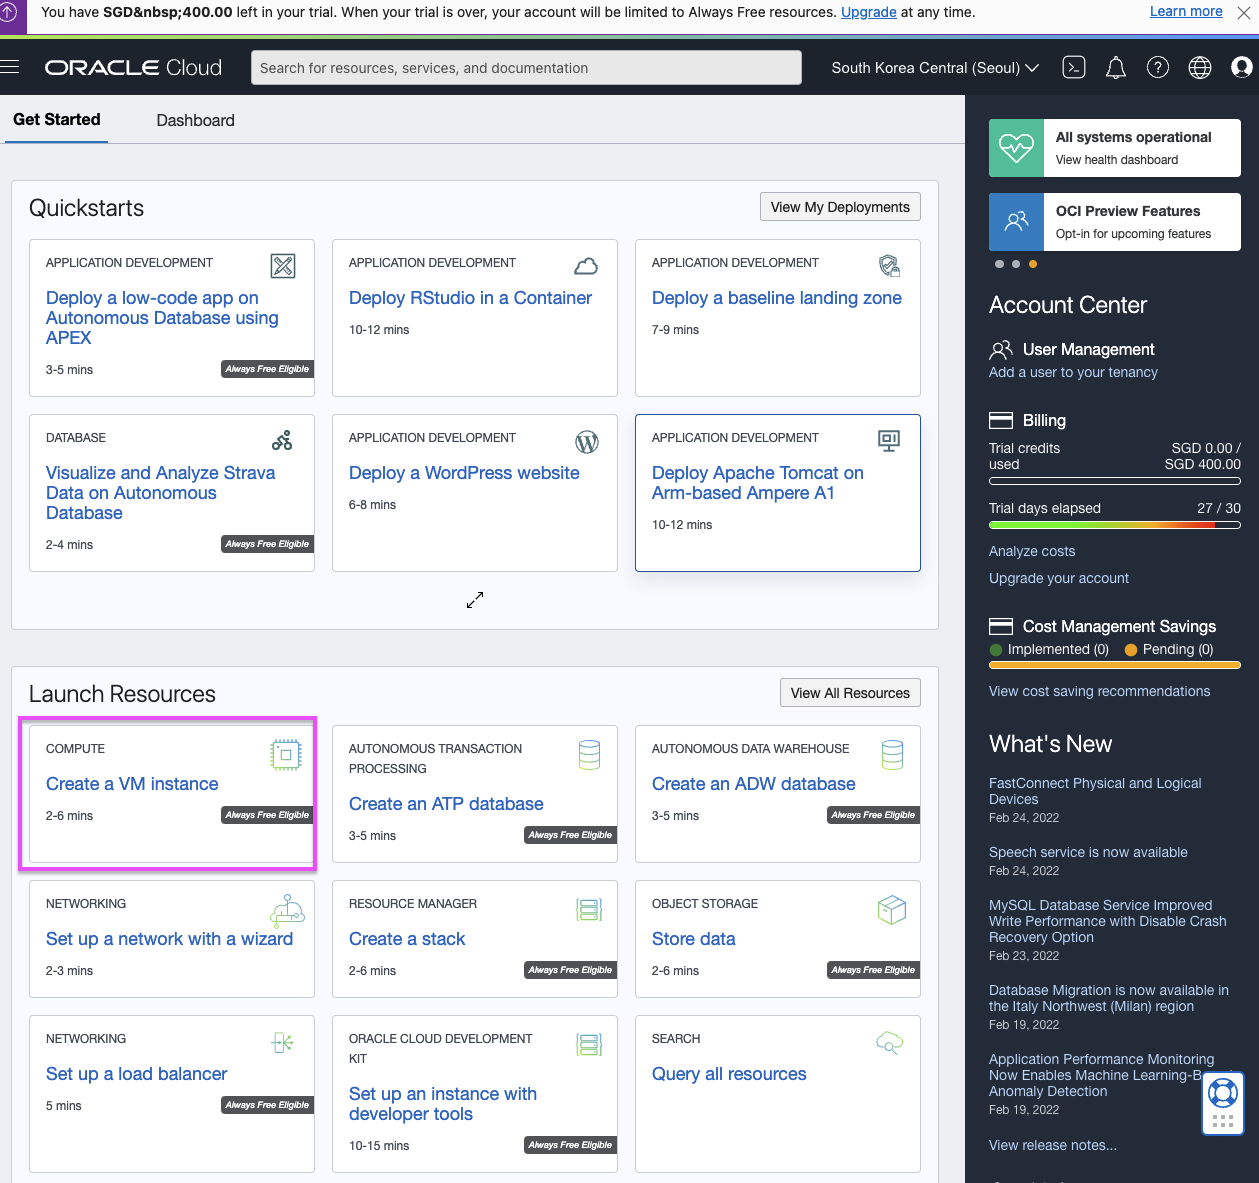
Task: Open the user profile avatar menu
Action: [1242, 67]
